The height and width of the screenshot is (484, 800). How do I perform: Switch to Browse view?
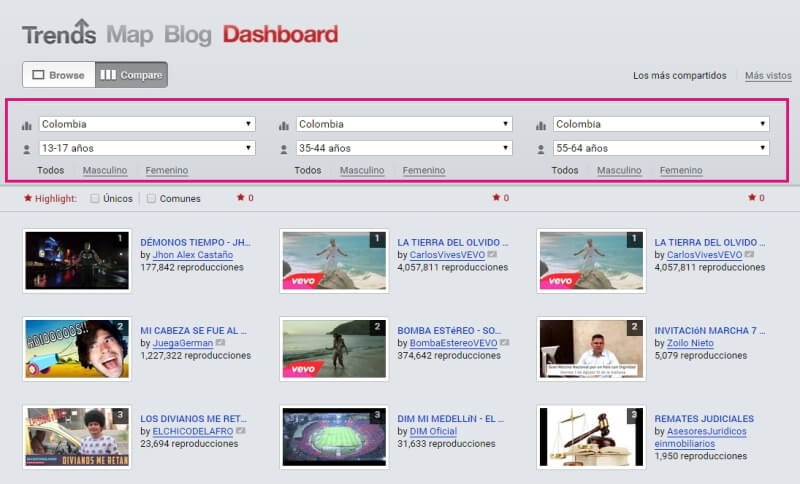59,74
